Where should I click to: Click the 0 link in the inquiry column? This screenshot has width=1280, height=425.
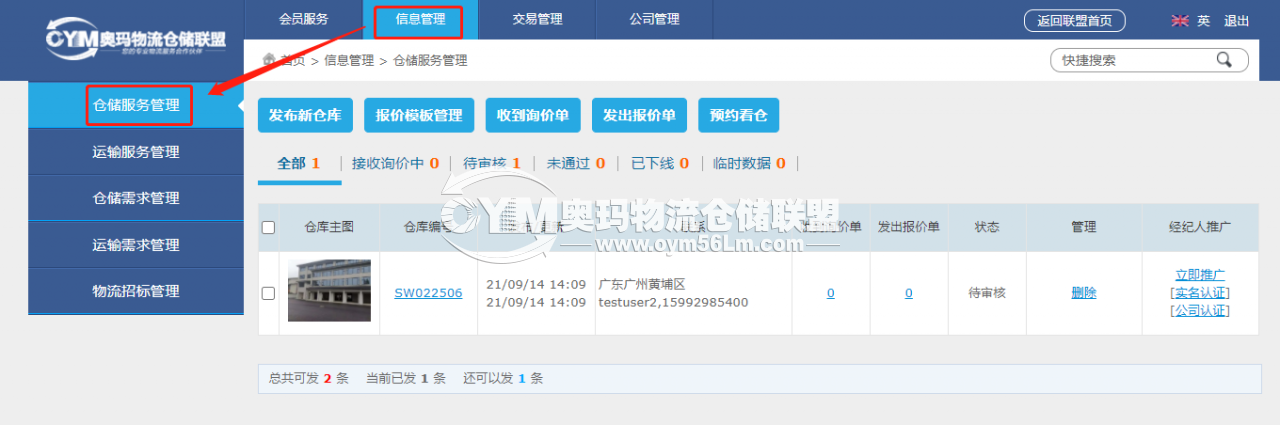(830, 293)
